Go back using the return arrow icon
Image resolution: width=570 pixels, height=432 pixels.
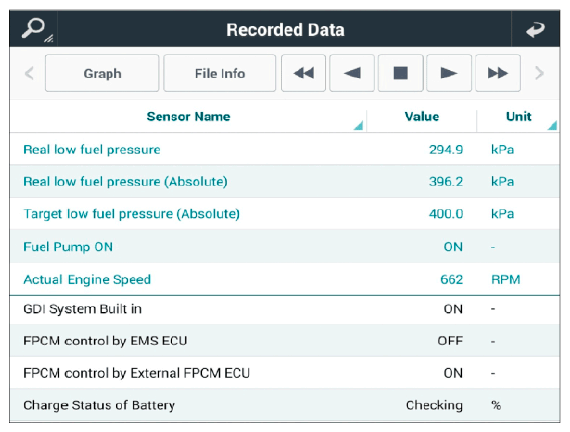[x=535, y=29]
